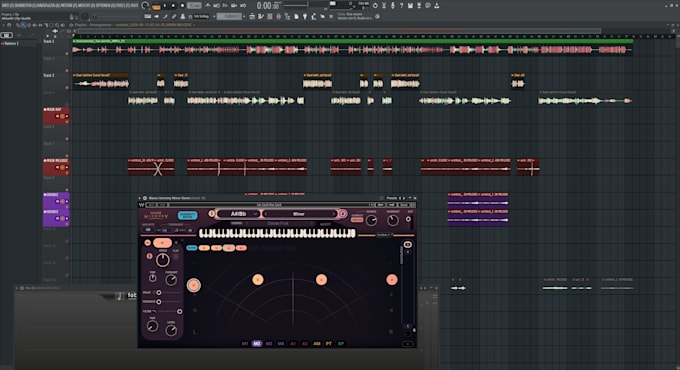The width and height of the screenshot is (680, 370).
Task: Open the Minor scale selector
Action: [x=299, y=214]
